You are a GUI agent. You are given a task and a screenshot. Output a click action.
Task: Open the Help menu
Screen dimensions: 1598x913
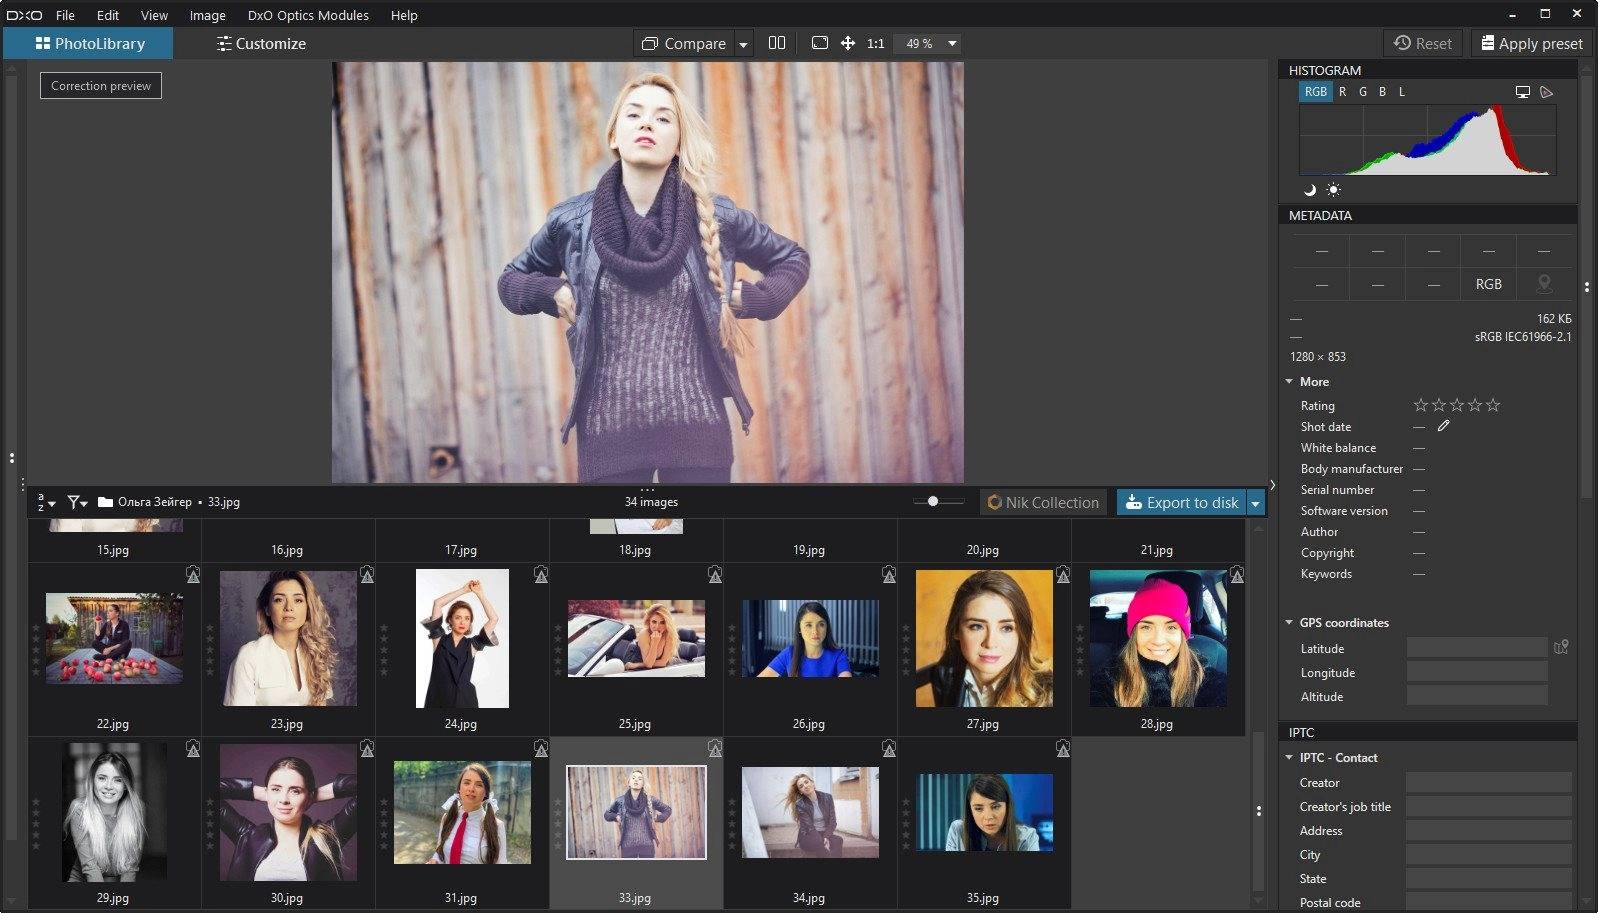click(404, 15)
